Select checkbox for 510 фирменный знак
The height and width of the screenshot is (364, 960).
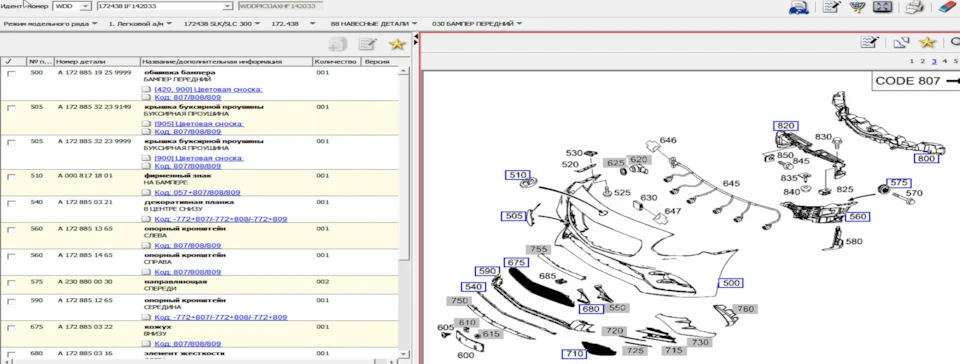[10, 176]
